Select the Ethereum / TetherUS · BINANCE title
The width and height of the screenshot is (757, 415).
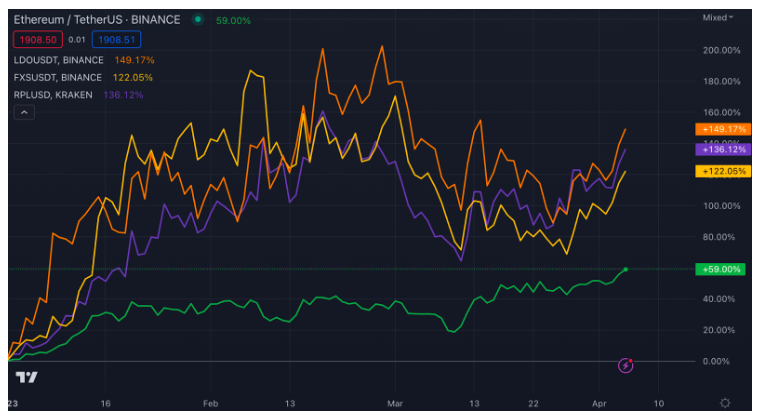coord(97,20)
